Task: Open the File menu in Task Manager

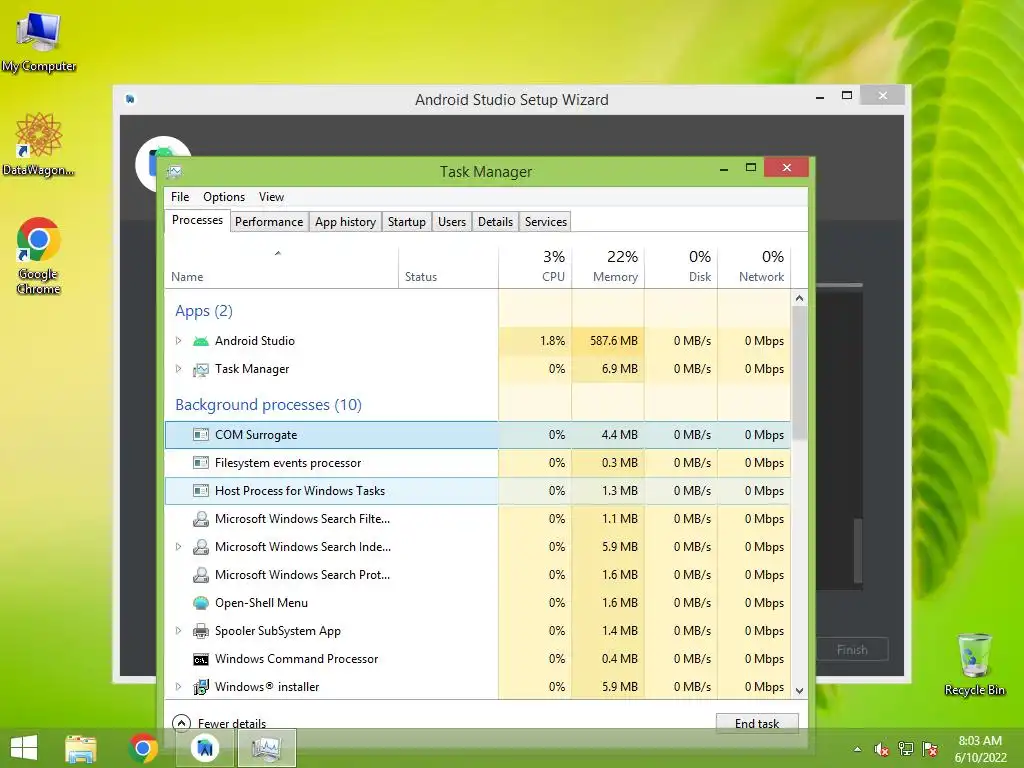Action: 180,197
